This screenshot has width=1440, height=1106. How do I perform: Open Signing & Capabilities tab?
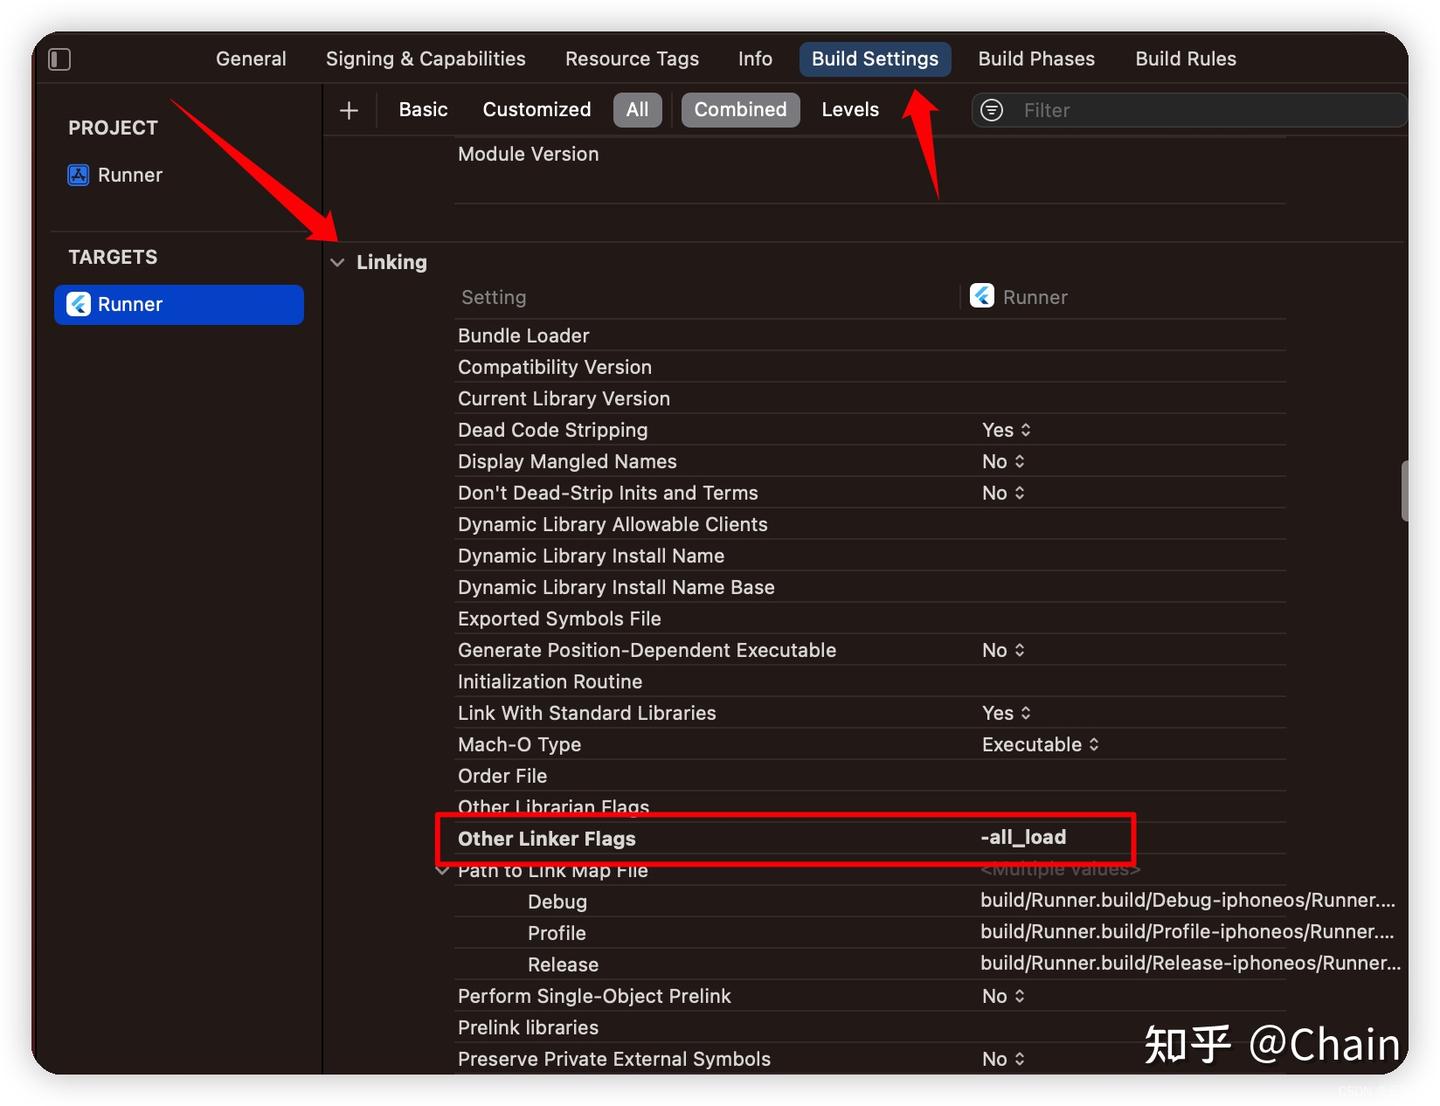point(425,59)
